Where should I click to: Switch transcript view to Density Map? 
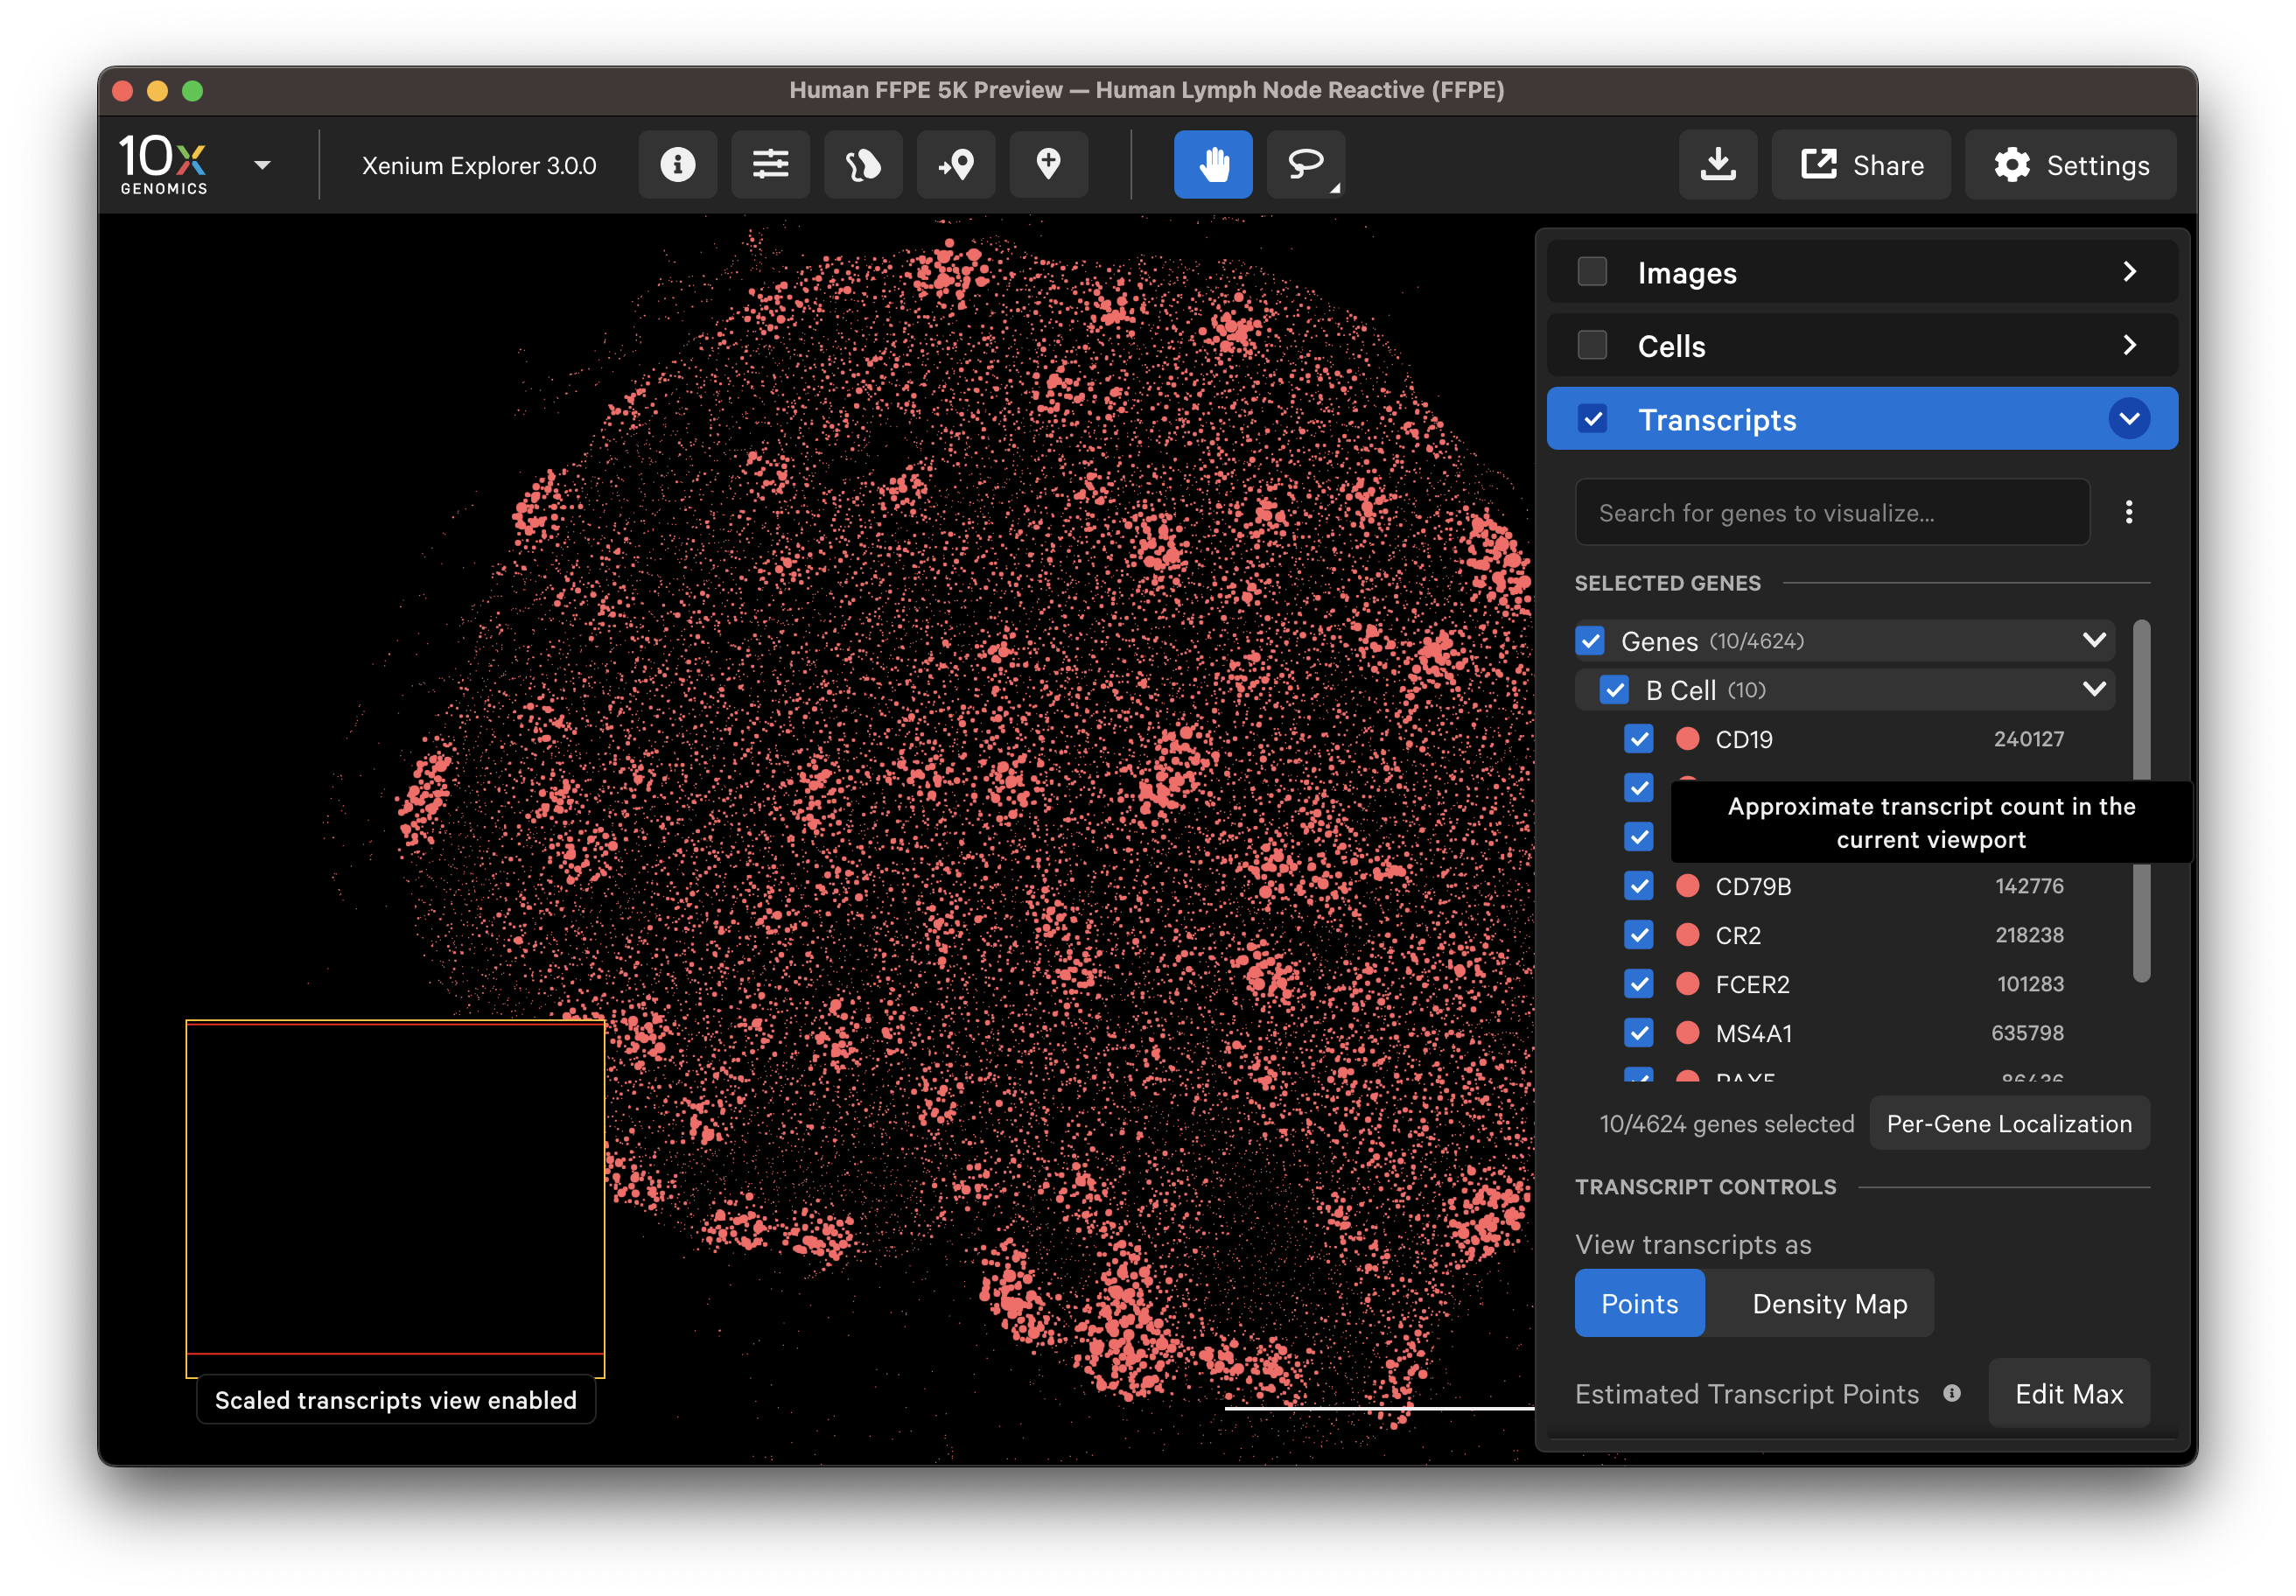tap(1828, 1303)
